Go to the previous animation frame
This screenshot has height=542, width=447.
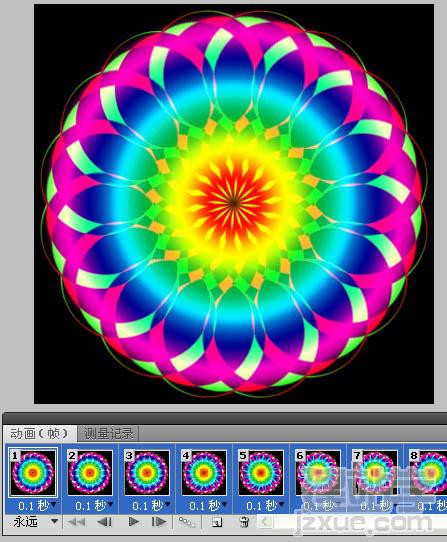[x=104, y=521]
